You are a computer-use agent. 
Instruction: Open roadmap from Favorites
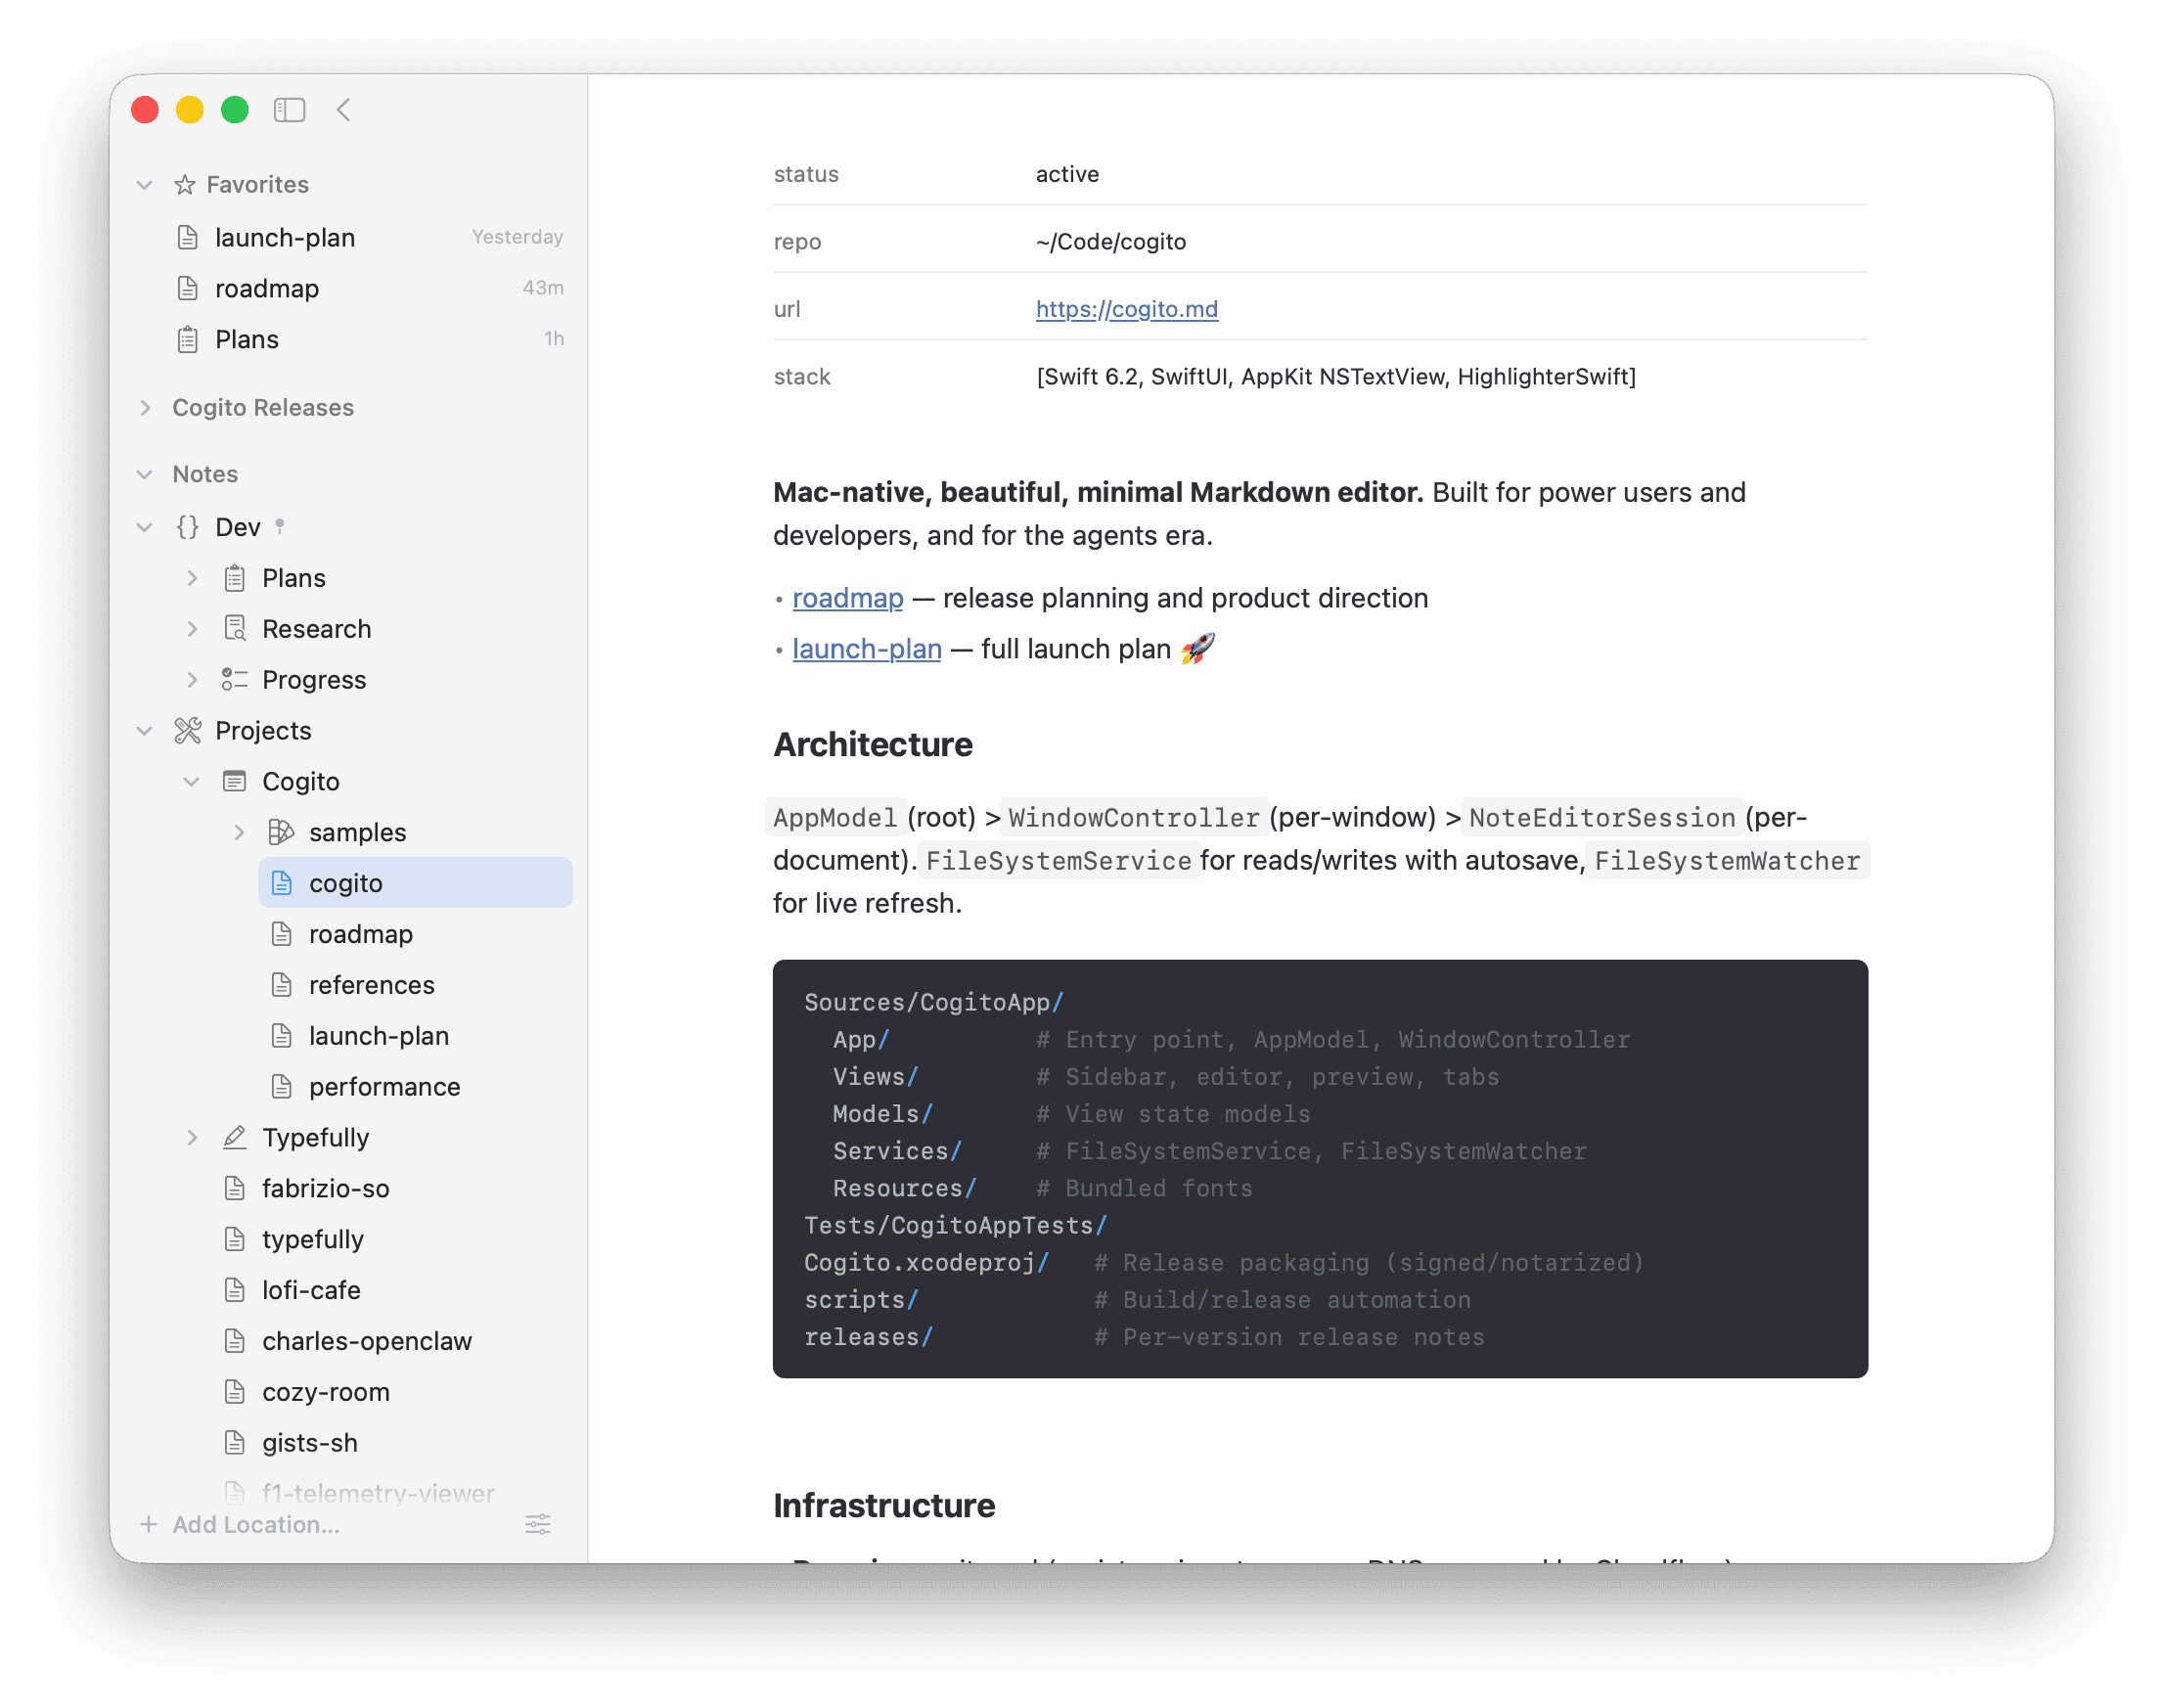tap(368, 289)
